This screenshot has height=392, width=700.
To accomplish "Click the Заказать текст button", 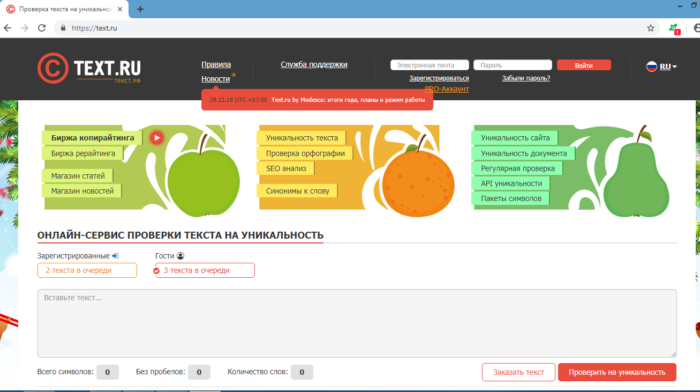I will point(518,372).
